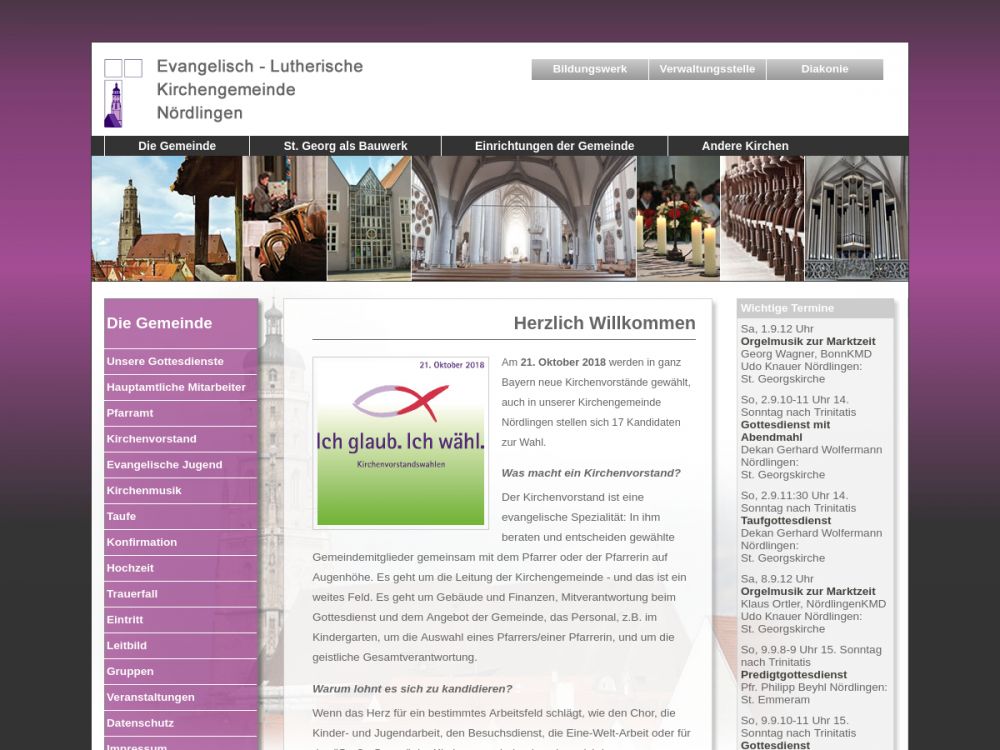This screenshot has width=1000, height=750.
Task: Click the purple church tower logo icon
Action: (113, 104)
